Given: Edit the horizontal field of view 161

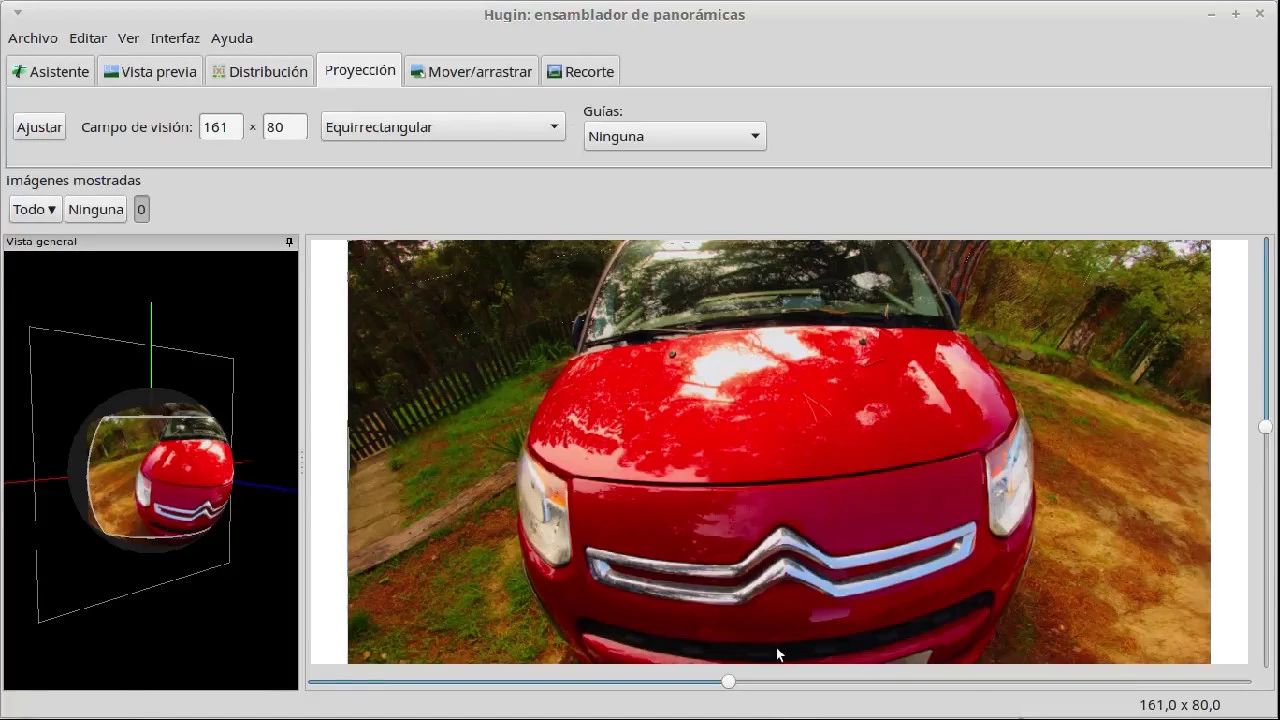Looking at the screenshot, I should click(221, 127).
